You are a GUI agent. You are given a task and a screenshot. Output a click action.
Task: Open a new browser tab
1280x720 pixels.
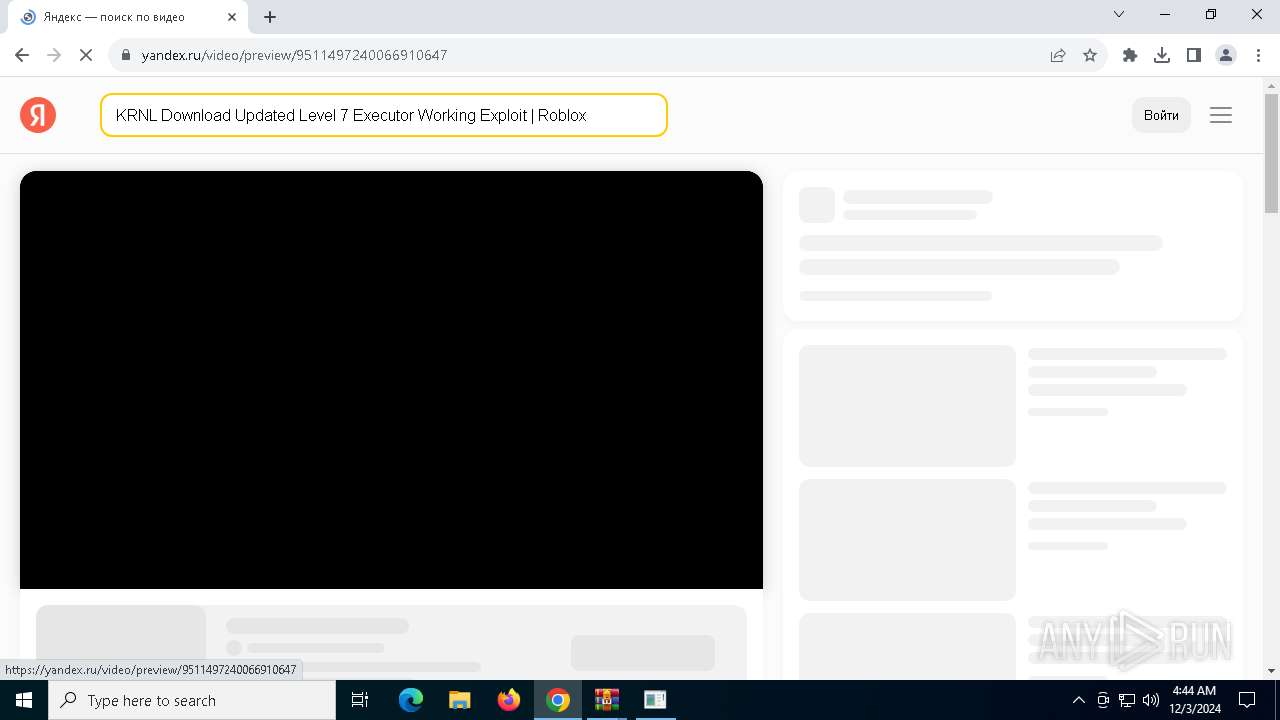pyautogui.click(x=270, y=17)
